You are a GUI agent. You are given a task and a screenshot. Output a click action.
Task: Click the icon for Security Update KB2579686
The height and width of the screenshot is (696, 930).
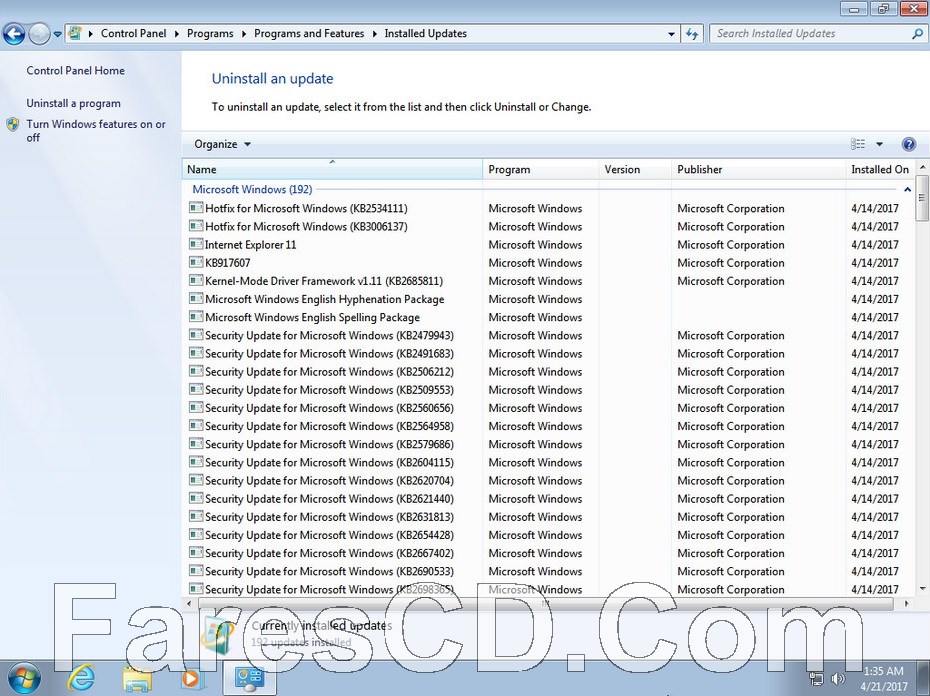[196, 444]
